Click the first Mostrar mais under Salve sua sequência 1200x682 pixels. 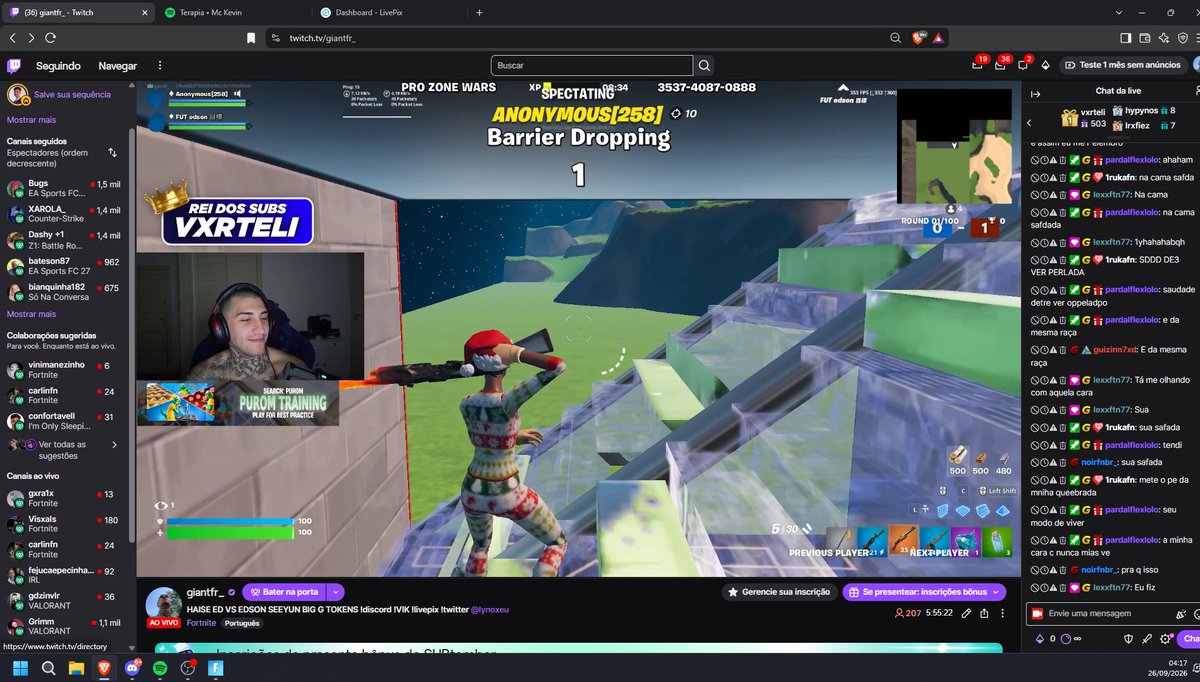click(x=31, y=120)
